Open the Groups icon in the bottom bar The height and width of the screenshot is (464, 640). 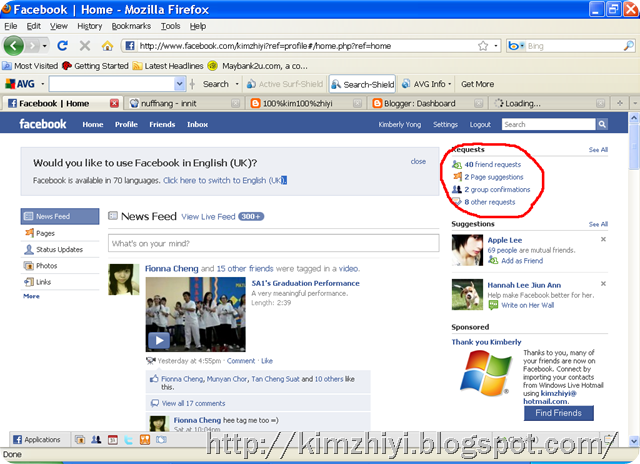click(96, 440)
